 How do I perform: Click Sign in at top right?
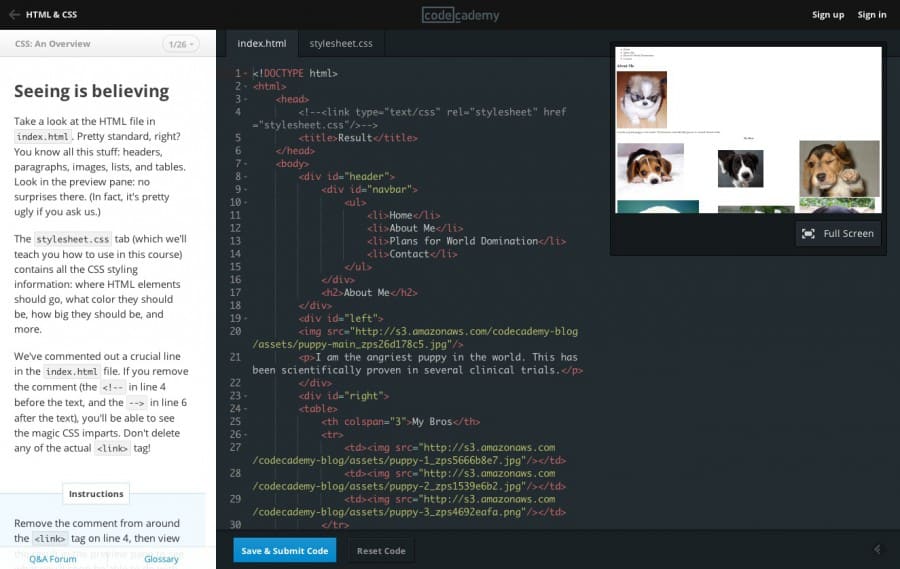[x=871, y=15]
